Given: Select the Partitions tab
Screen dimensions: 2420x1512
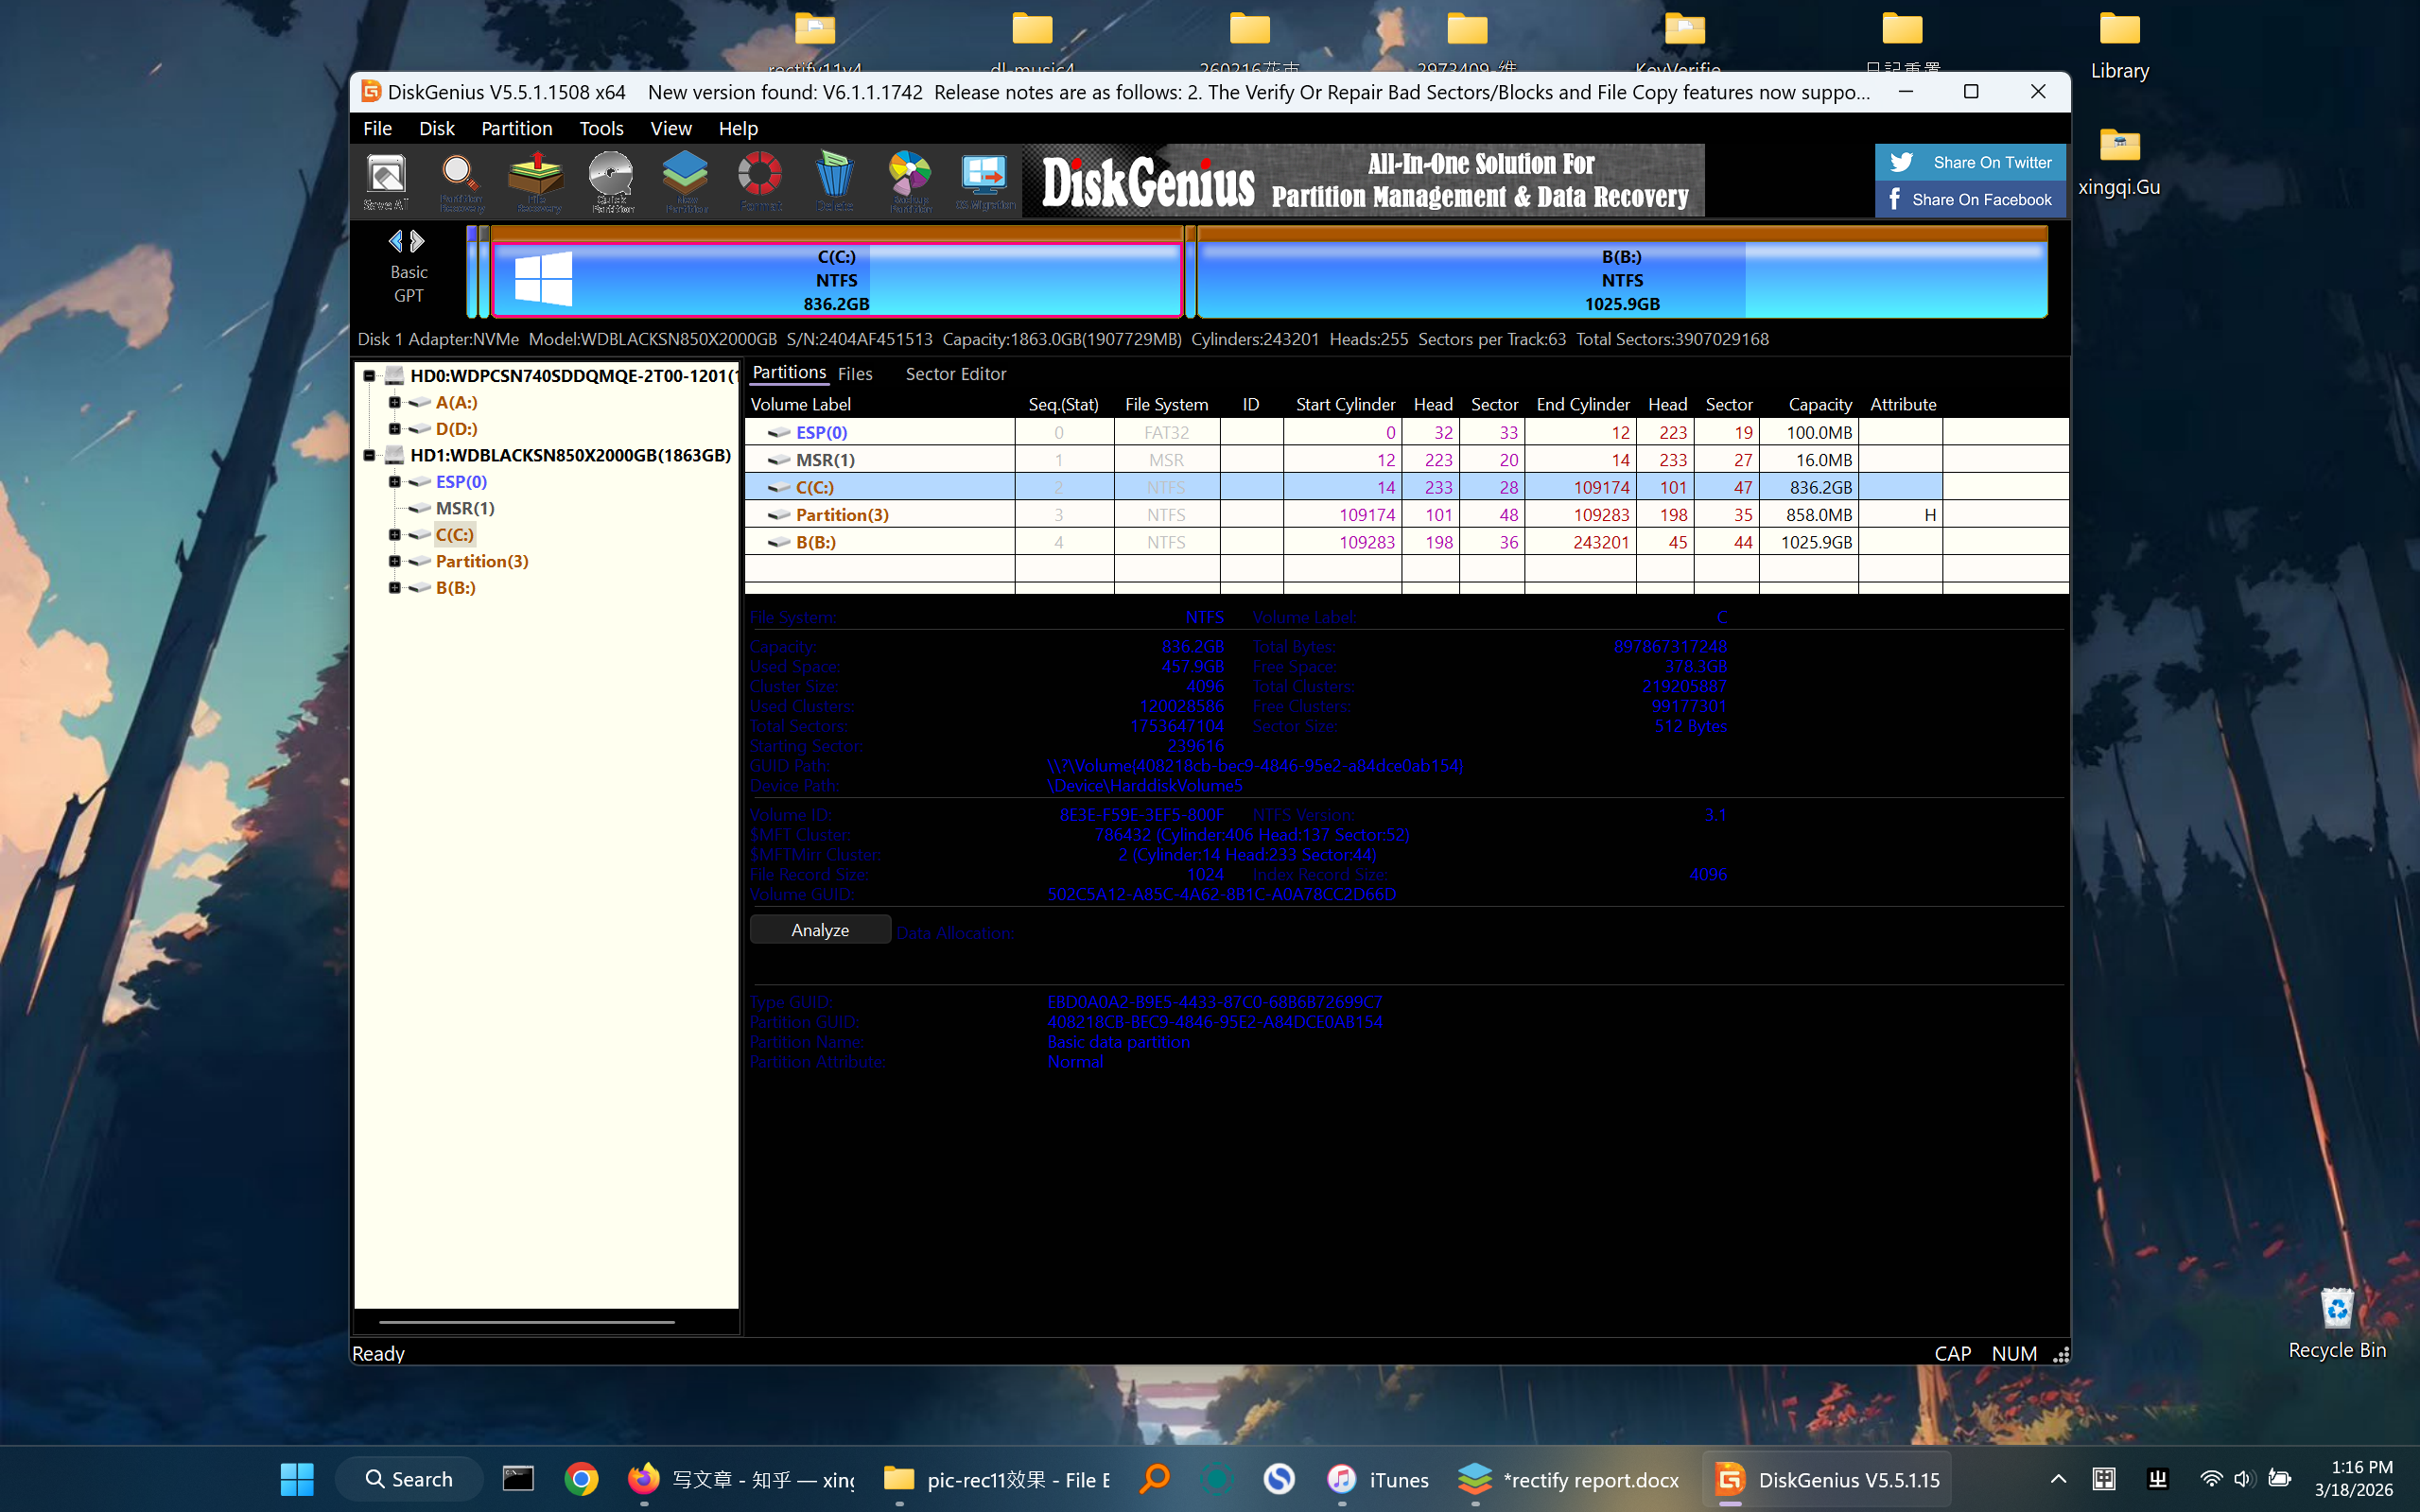Looking at the screenshot, I should point(789,372).
